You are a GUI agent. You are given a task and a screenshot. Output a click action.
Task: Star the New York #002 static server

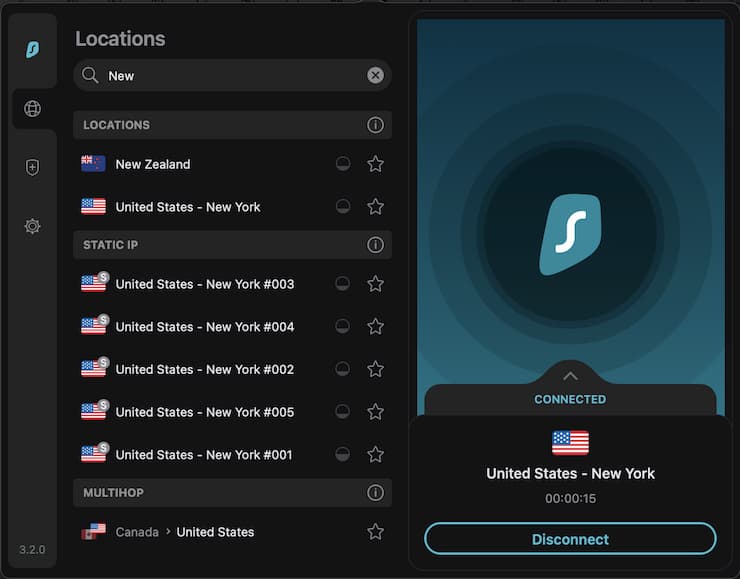(x=375, y=369)
